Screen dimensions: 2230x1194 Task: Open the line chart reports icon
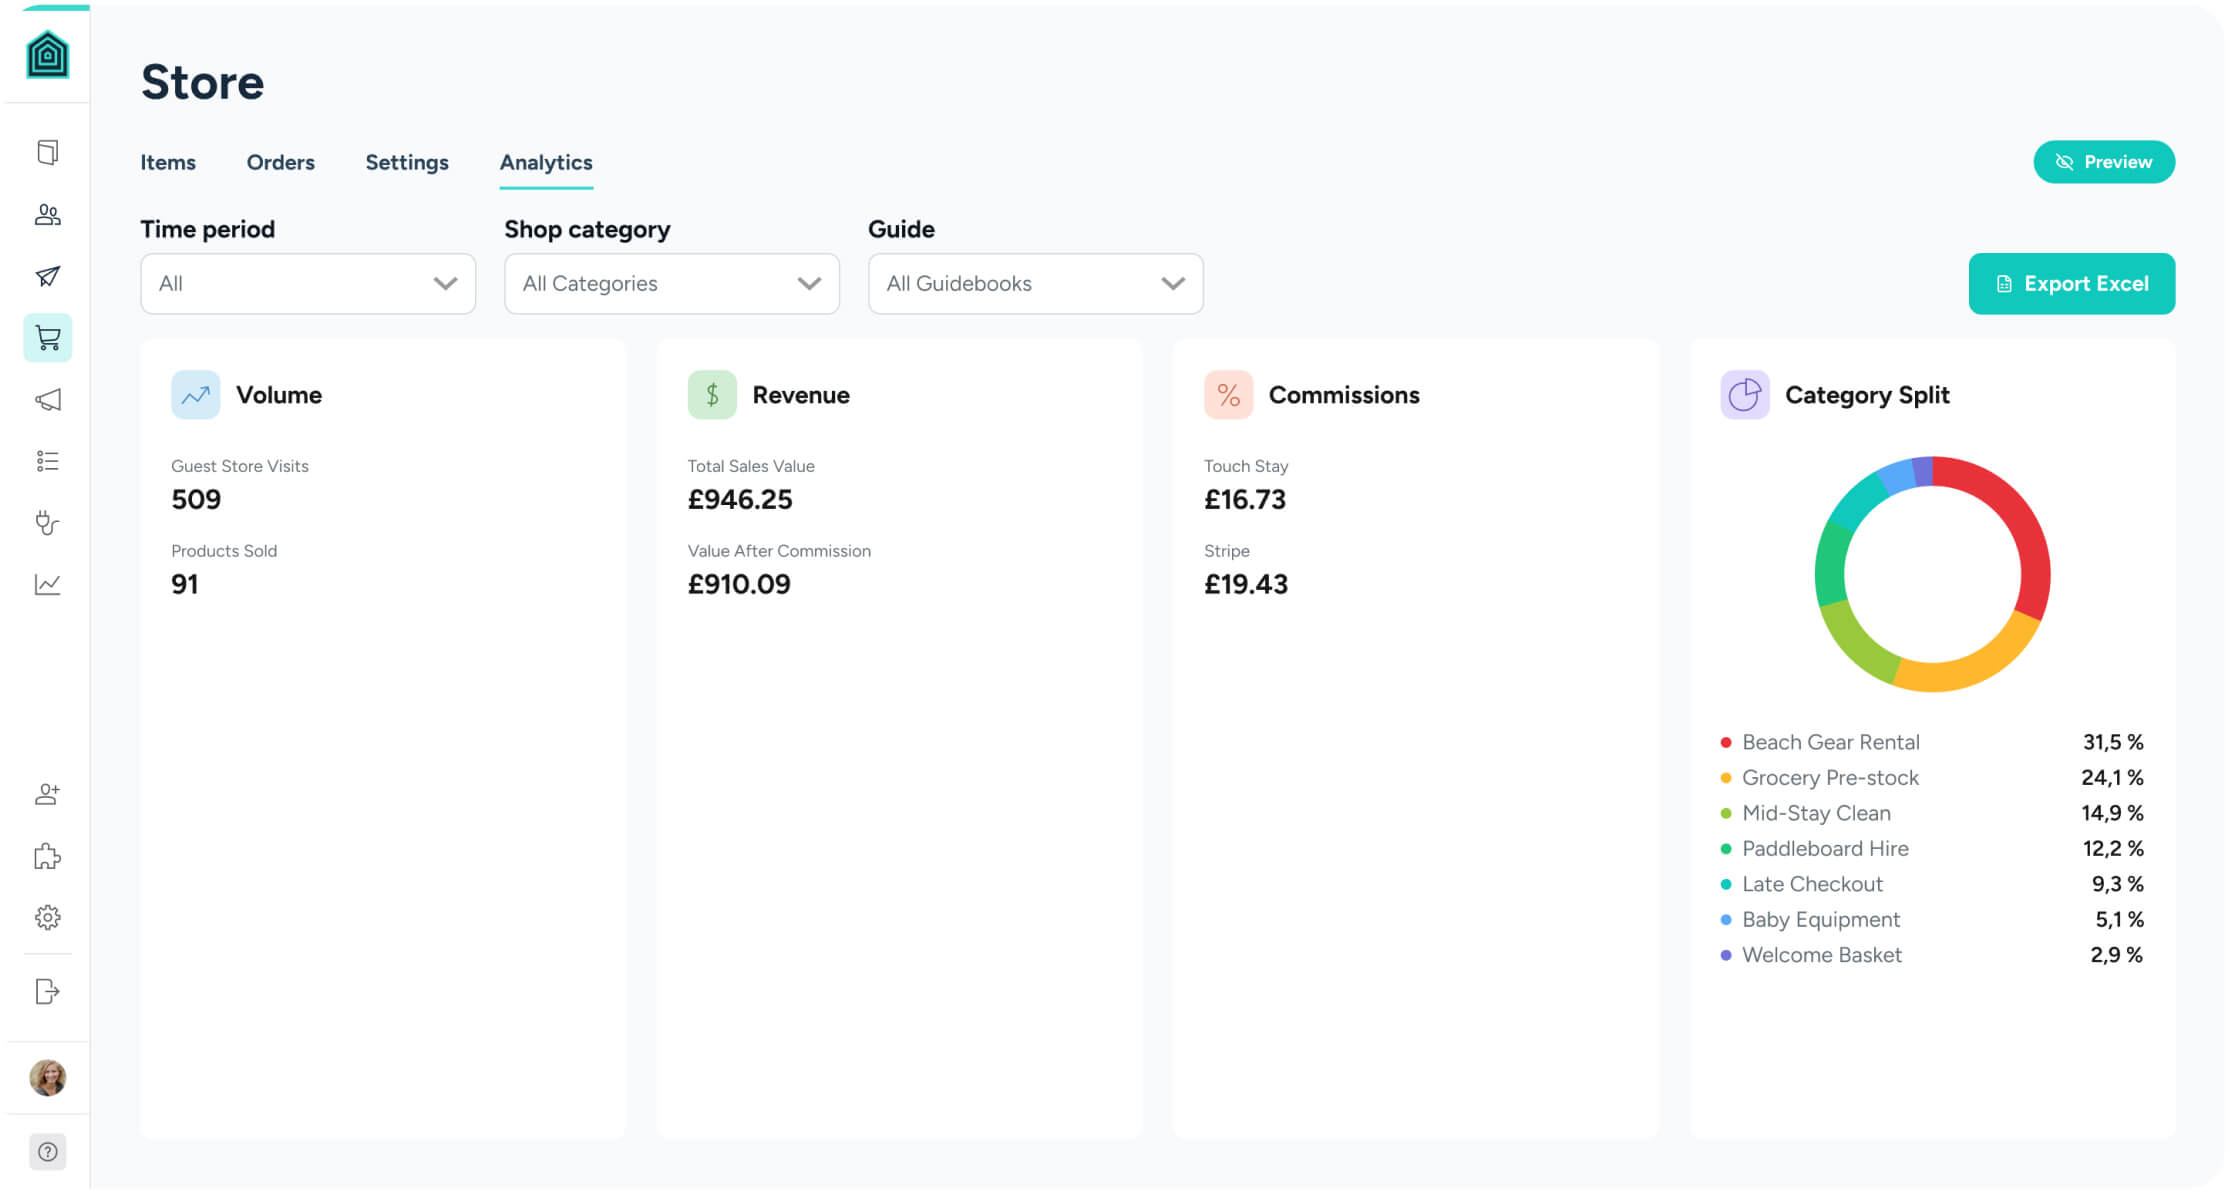point(47,584)
